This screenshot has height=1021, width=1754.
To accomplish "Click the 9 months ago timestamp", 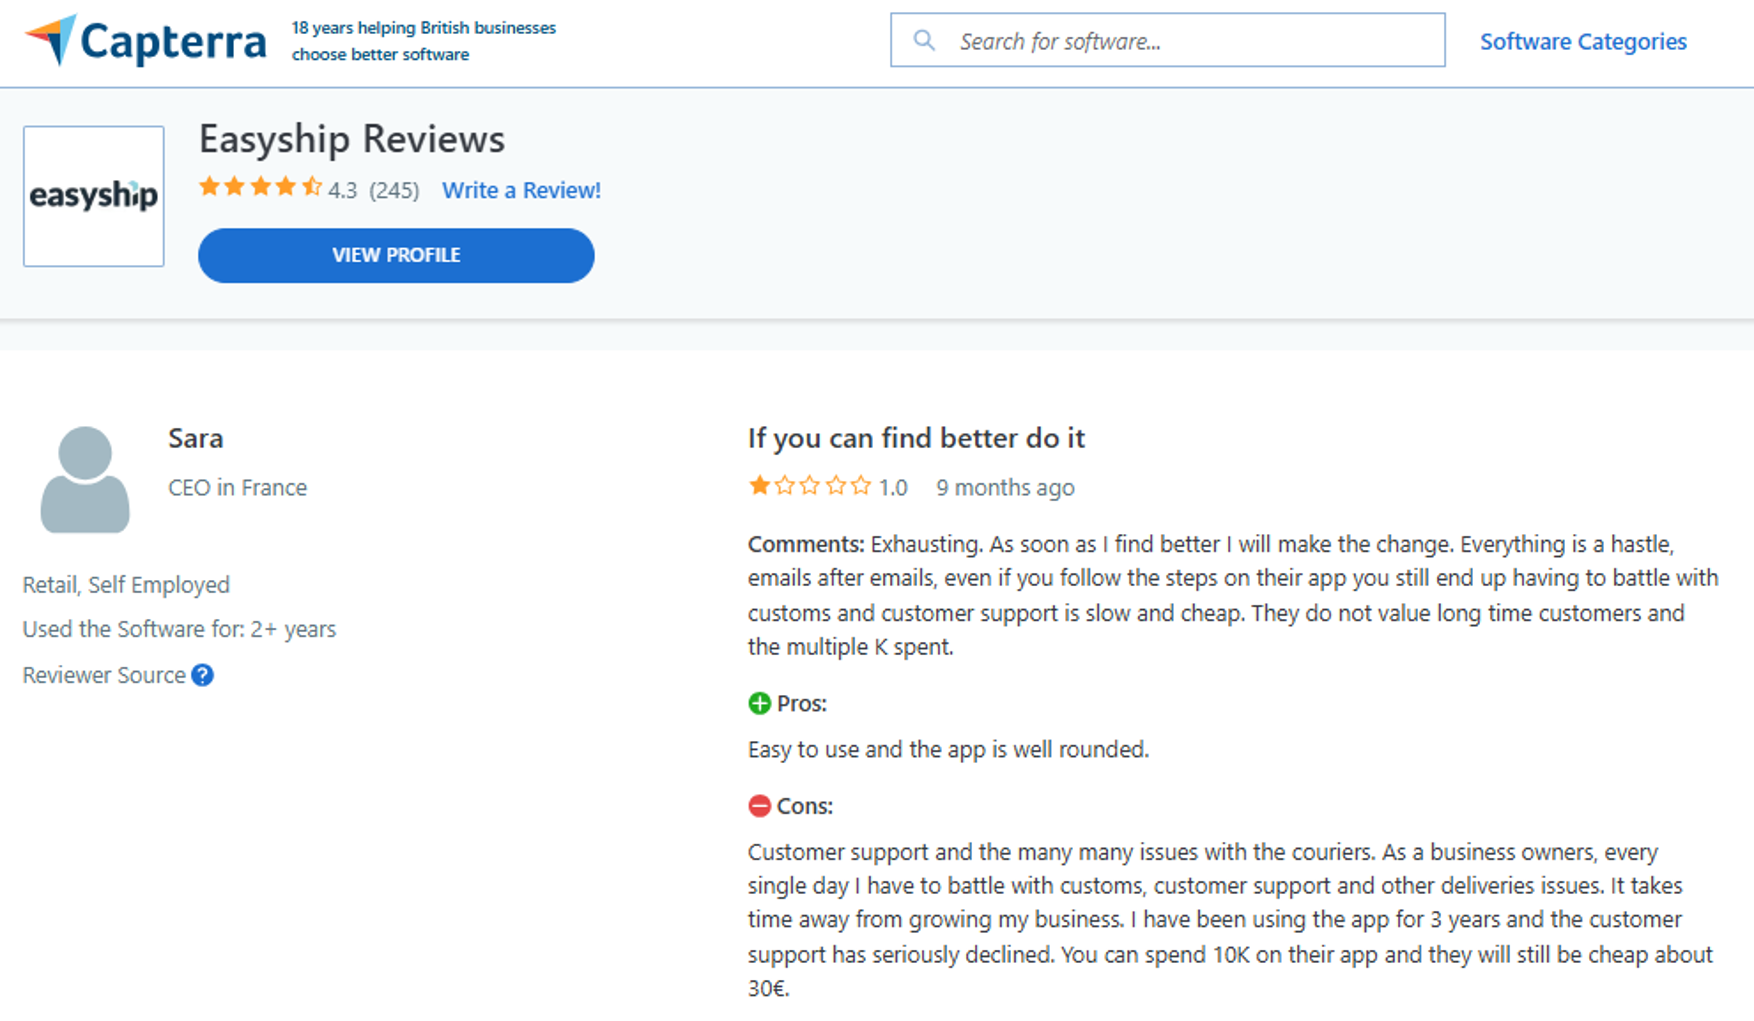I will pyautogui.click(x=1005, y=488).
